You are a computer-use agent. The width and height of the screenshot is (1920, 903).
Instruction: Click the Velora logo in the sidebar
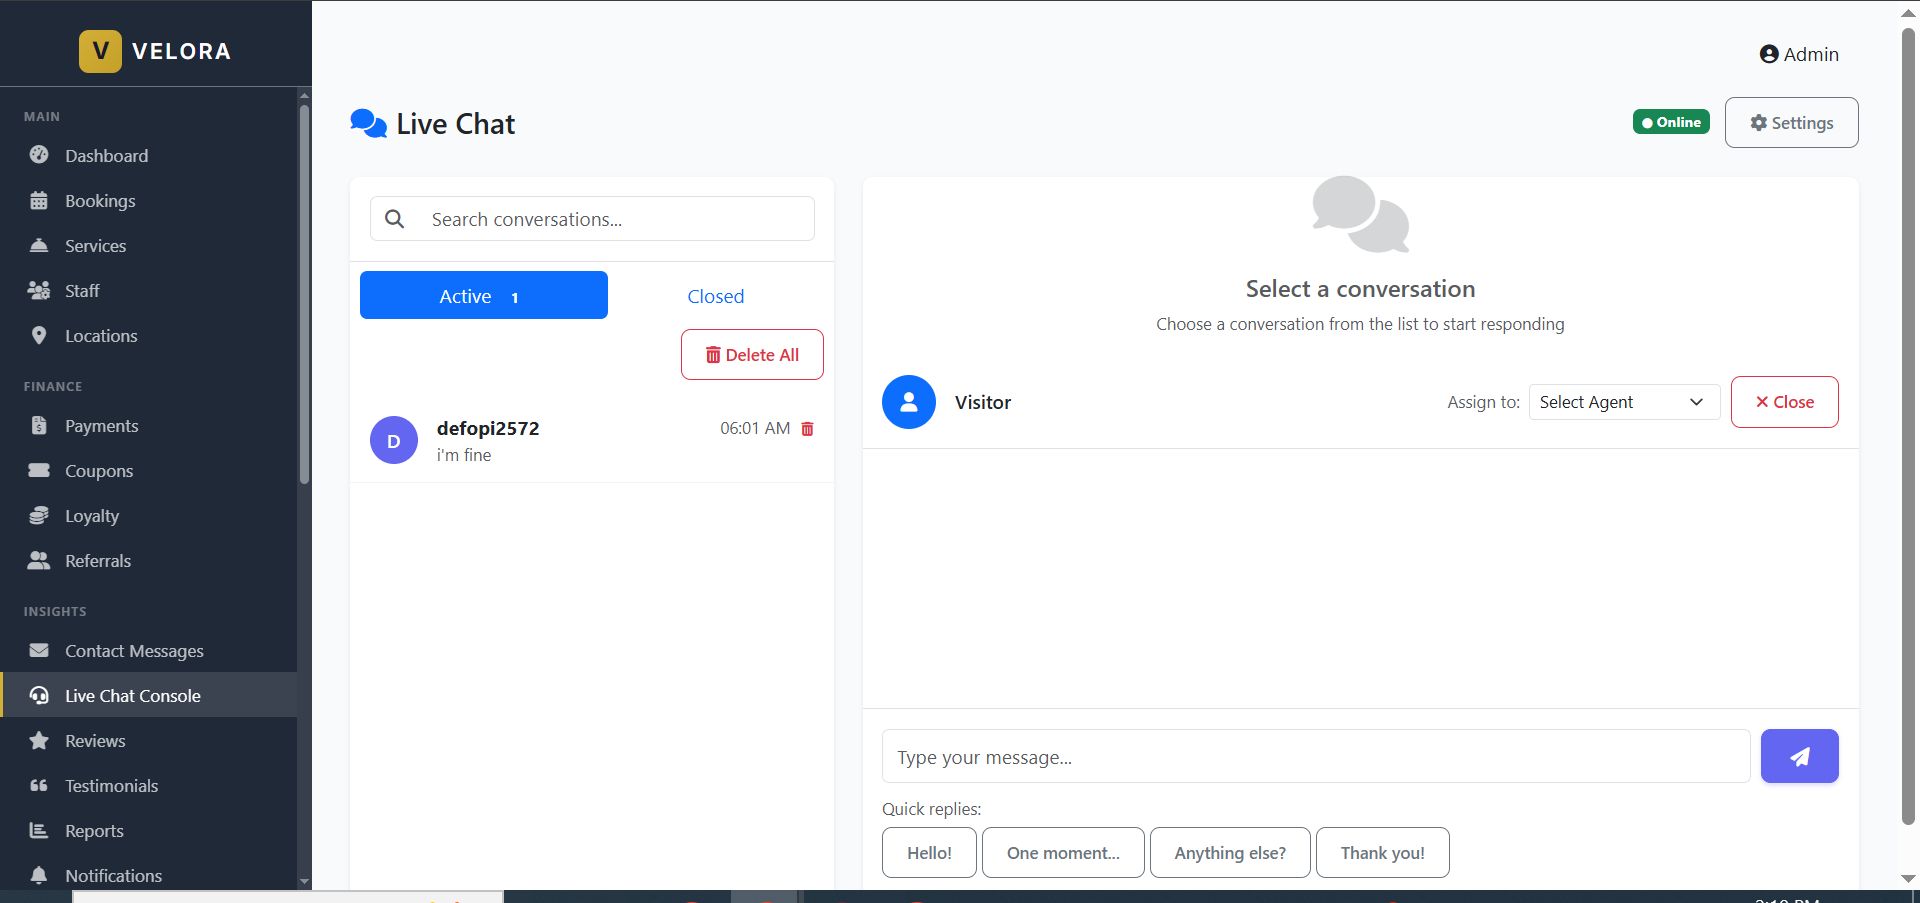(155, 51)
